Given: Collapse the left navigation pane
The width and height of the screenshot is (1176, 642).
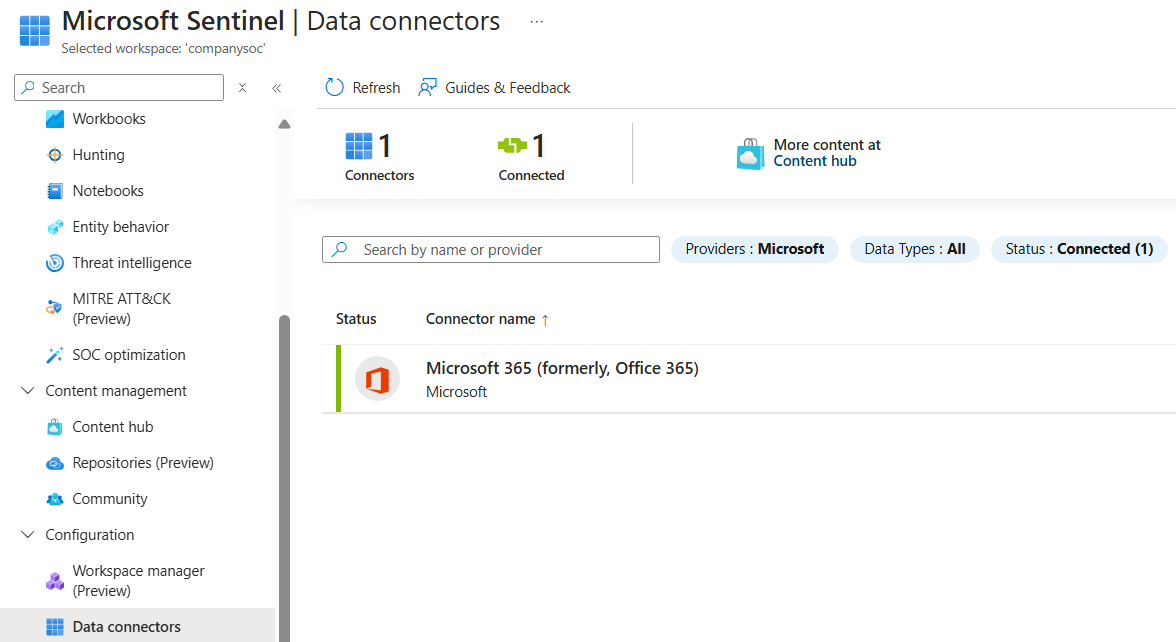Looking at the screenshot, I should point(277,88).
